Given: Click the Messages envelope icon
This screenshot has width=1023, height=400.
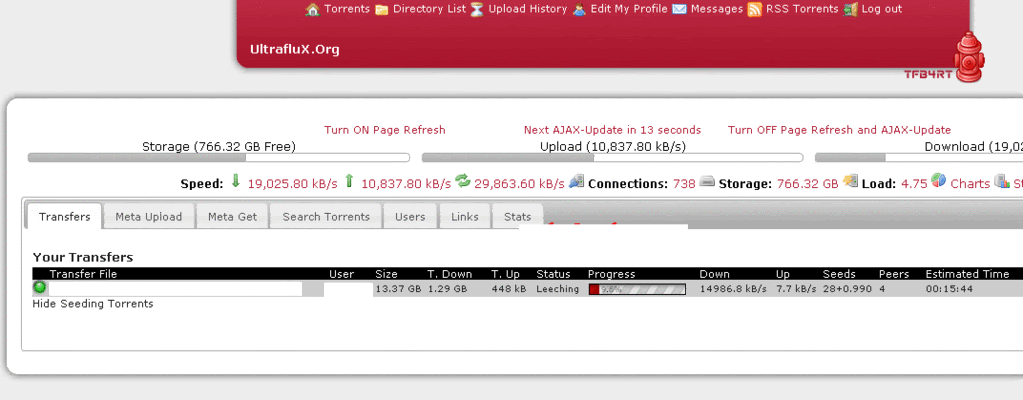Looking at the screenshot, I should point(679,9).
